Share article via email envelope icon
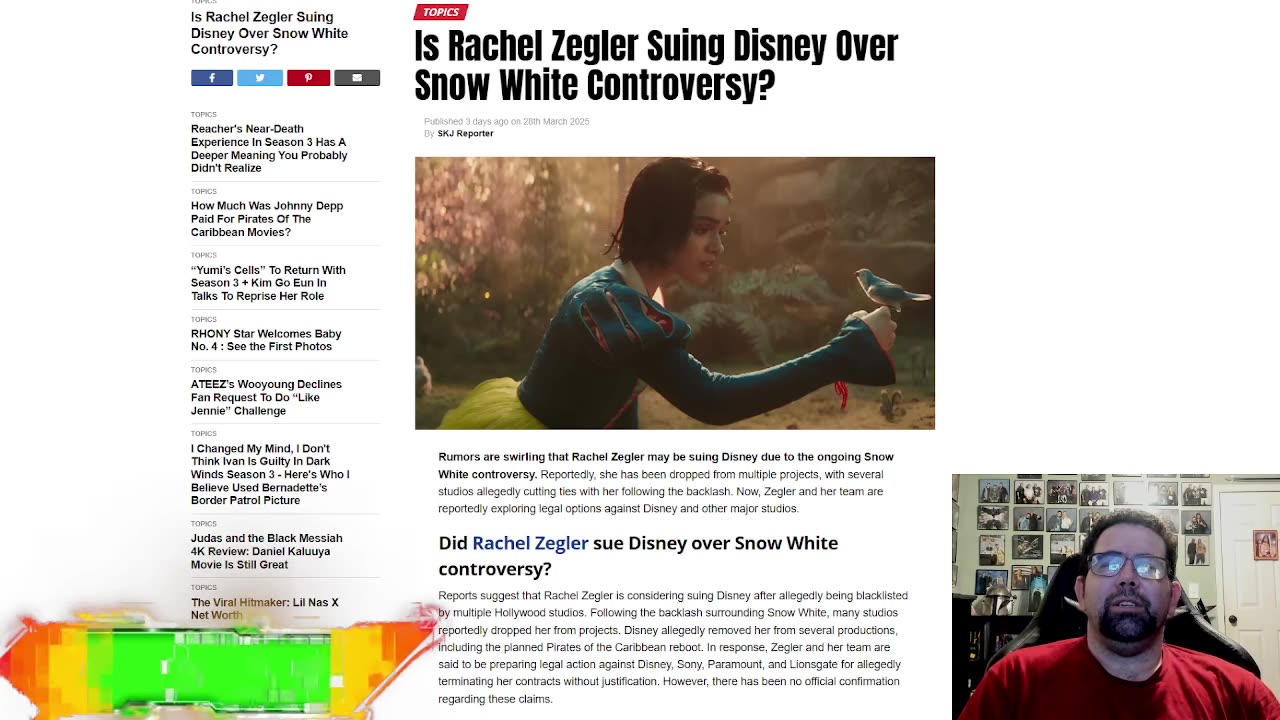Image resolution: width=1280 pixels, height=720 pixels. coord(357,78)
